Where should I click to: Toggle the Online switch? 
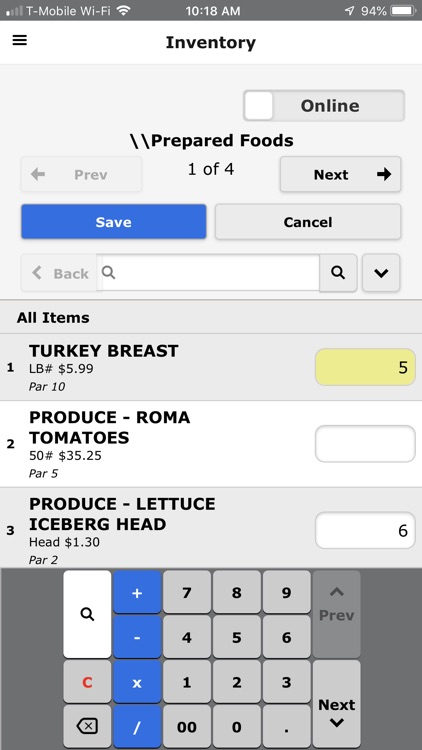point(324,105)
